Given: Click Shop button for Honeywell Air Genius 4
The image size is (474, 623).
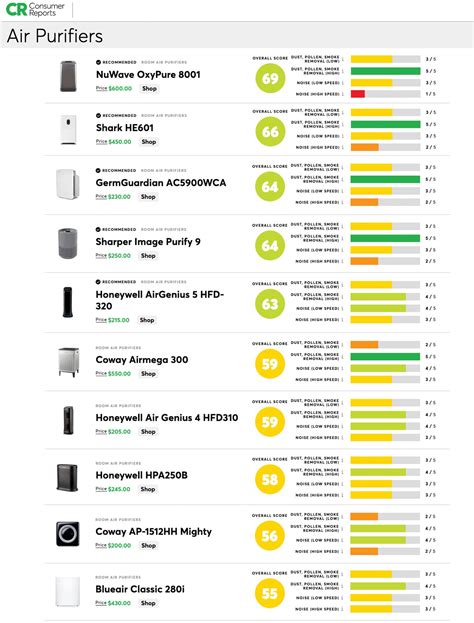Looking at the screenshot, I should point(148,431).
